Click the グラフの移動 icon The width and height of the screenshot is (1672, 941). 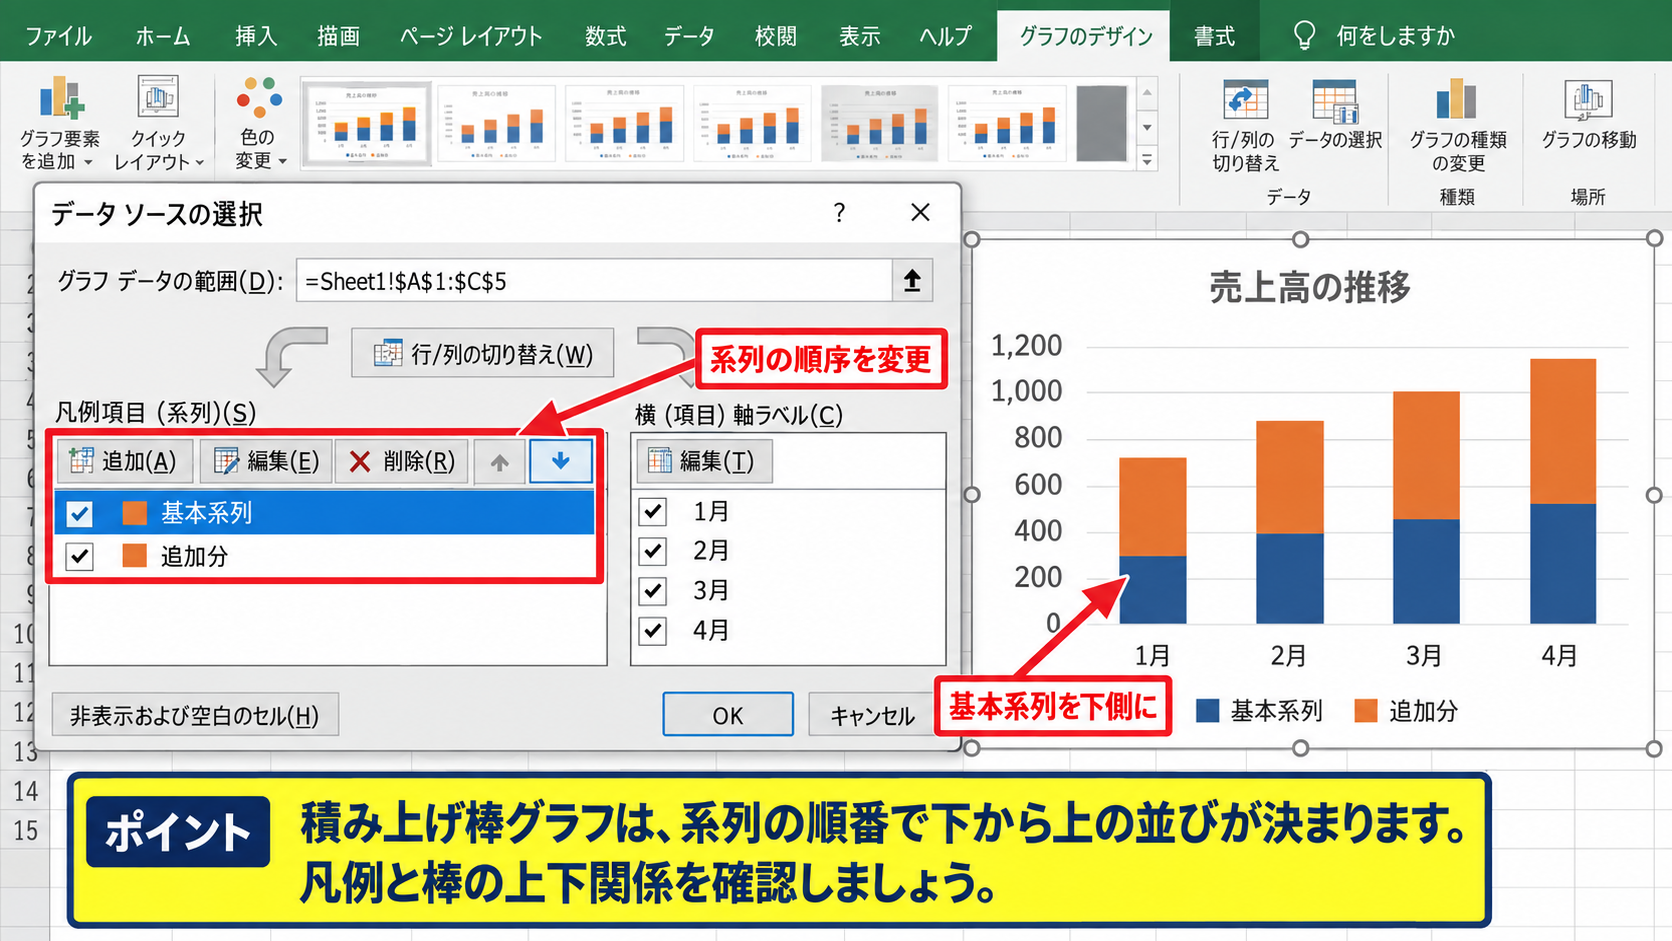point(1588,115)
